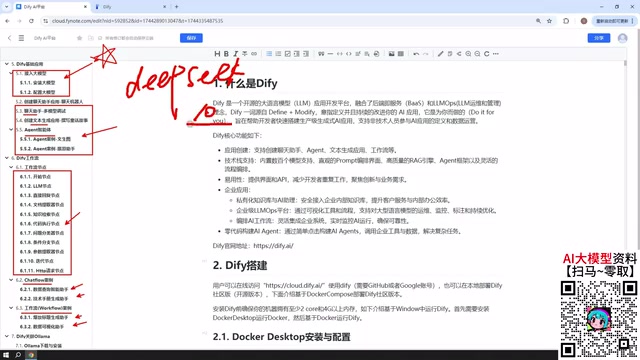Zoom in using magnifier plus icon
This screenshot has height=360, width=640.
coord(468,54)
